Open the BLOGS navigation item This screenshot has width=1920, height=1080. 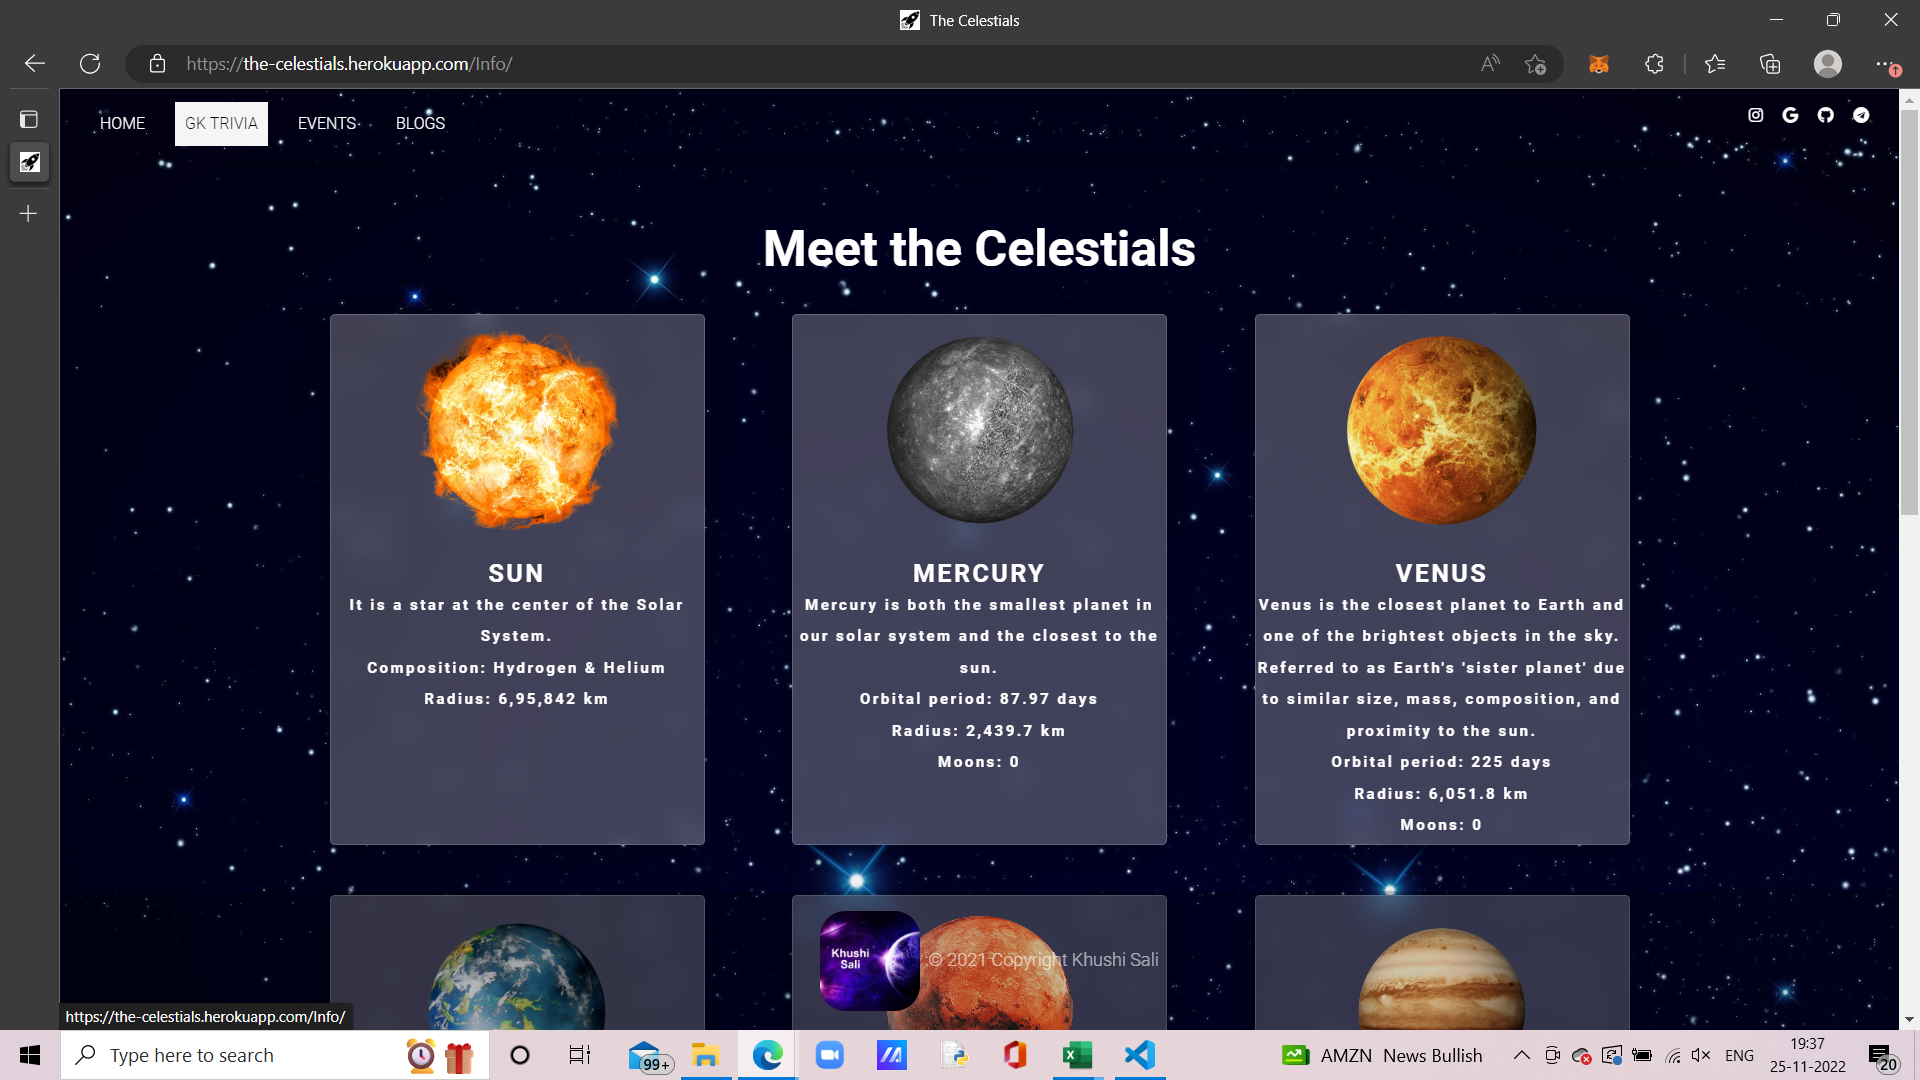coord(420,123)
